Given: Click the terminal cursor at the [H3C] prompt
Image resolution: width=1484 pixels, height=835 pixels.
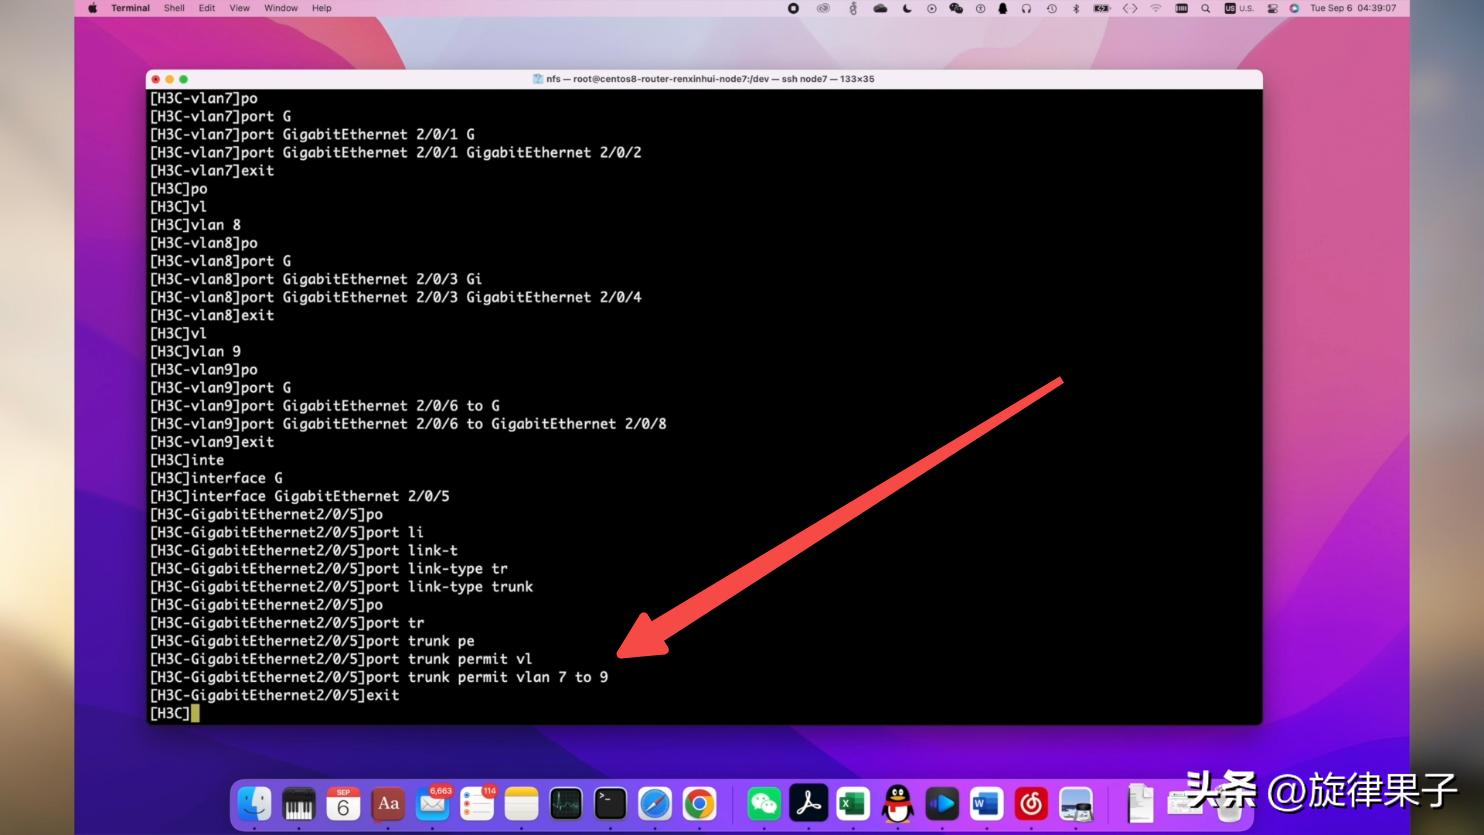Looking at the screenshot, I should [x=195, y=713].
